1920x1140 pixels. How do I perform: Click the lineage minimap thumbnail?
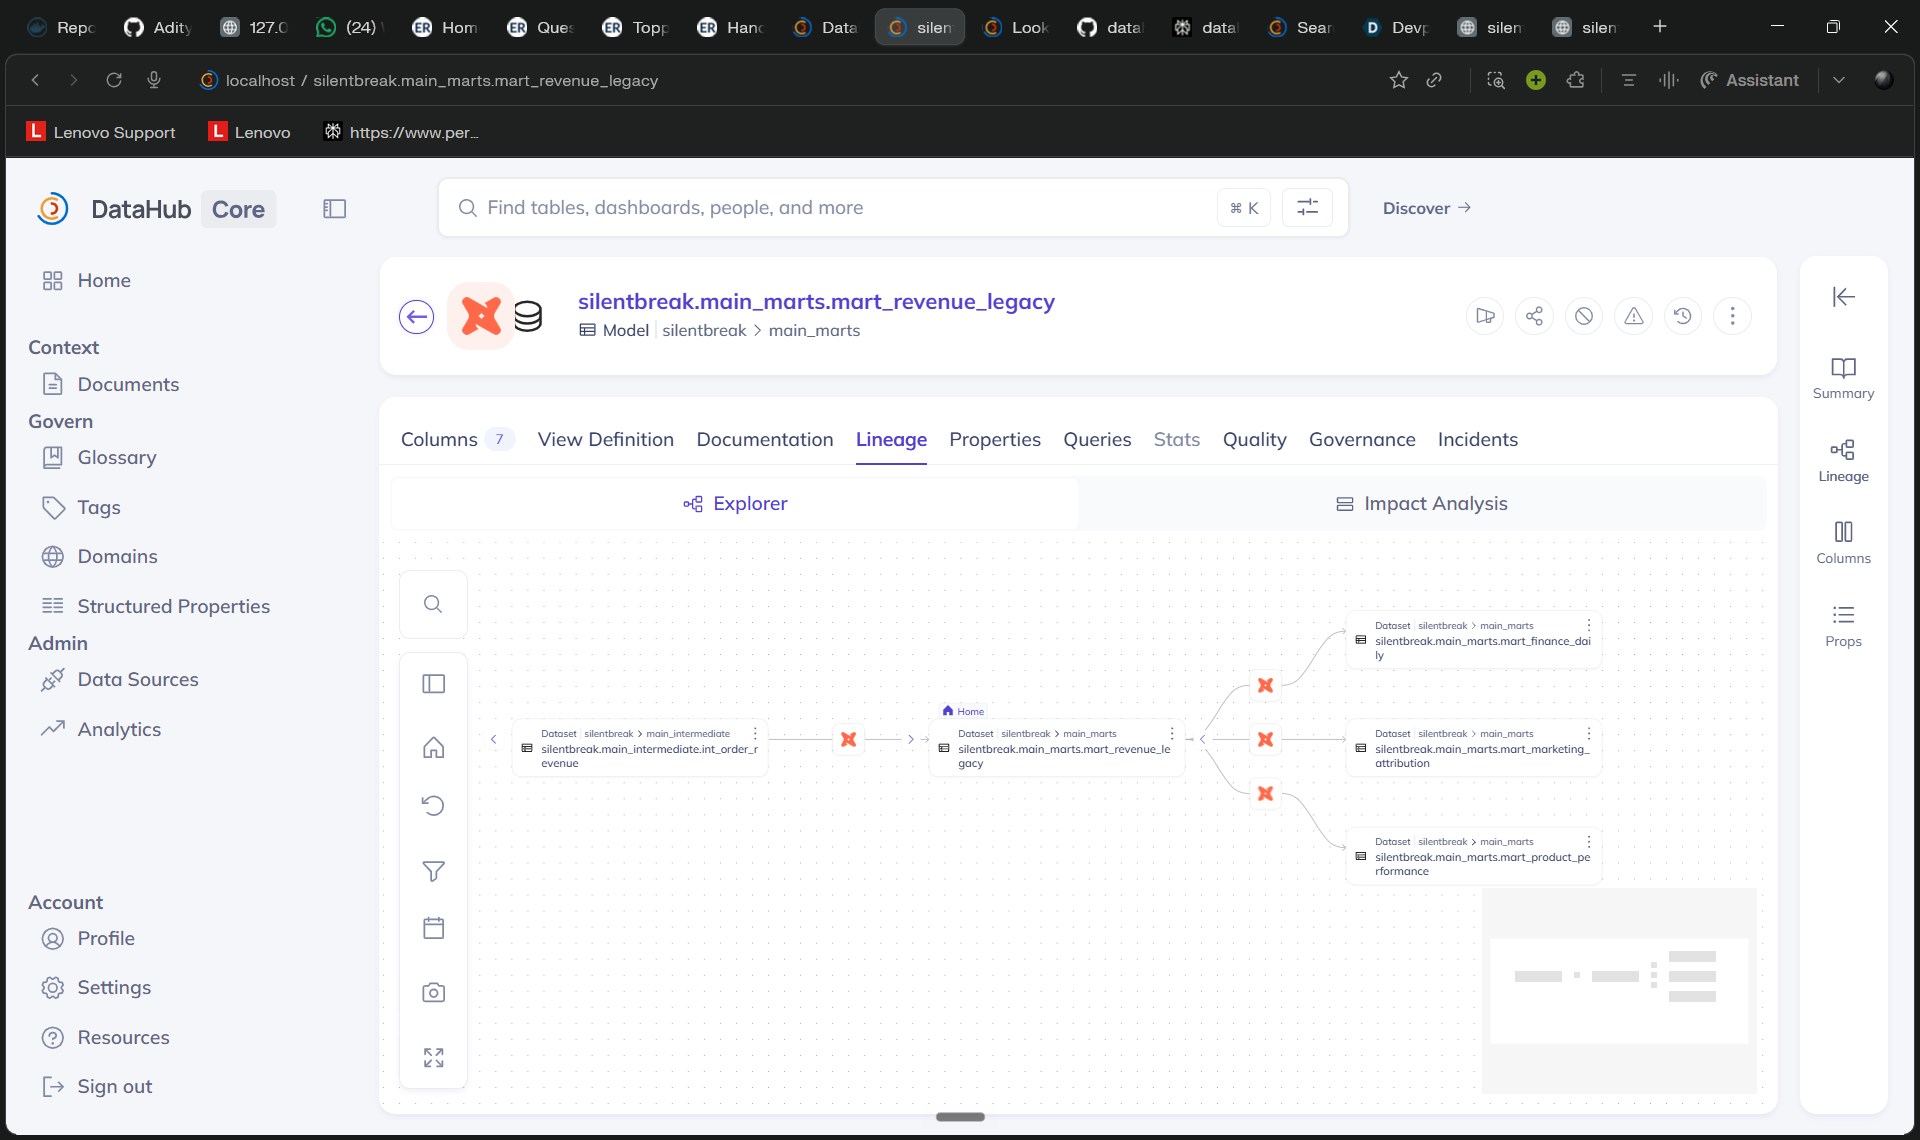click(1619, 991)
